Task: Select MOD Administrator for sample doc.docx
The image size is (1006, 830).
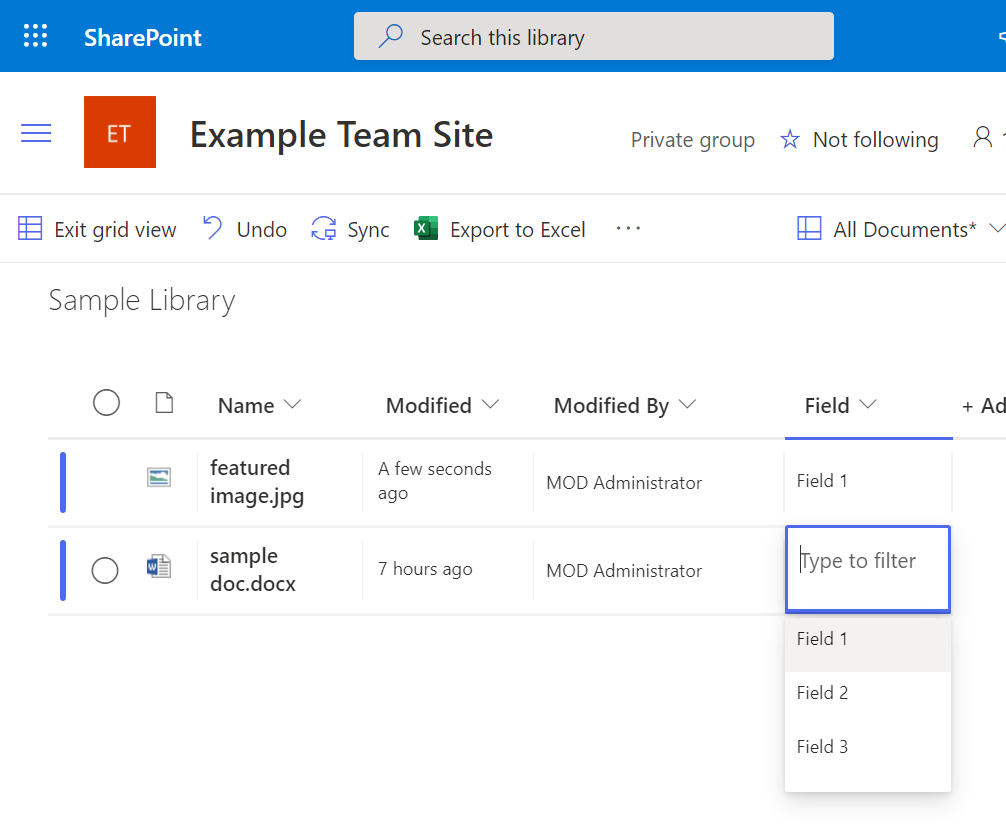Action: point(658,570)
